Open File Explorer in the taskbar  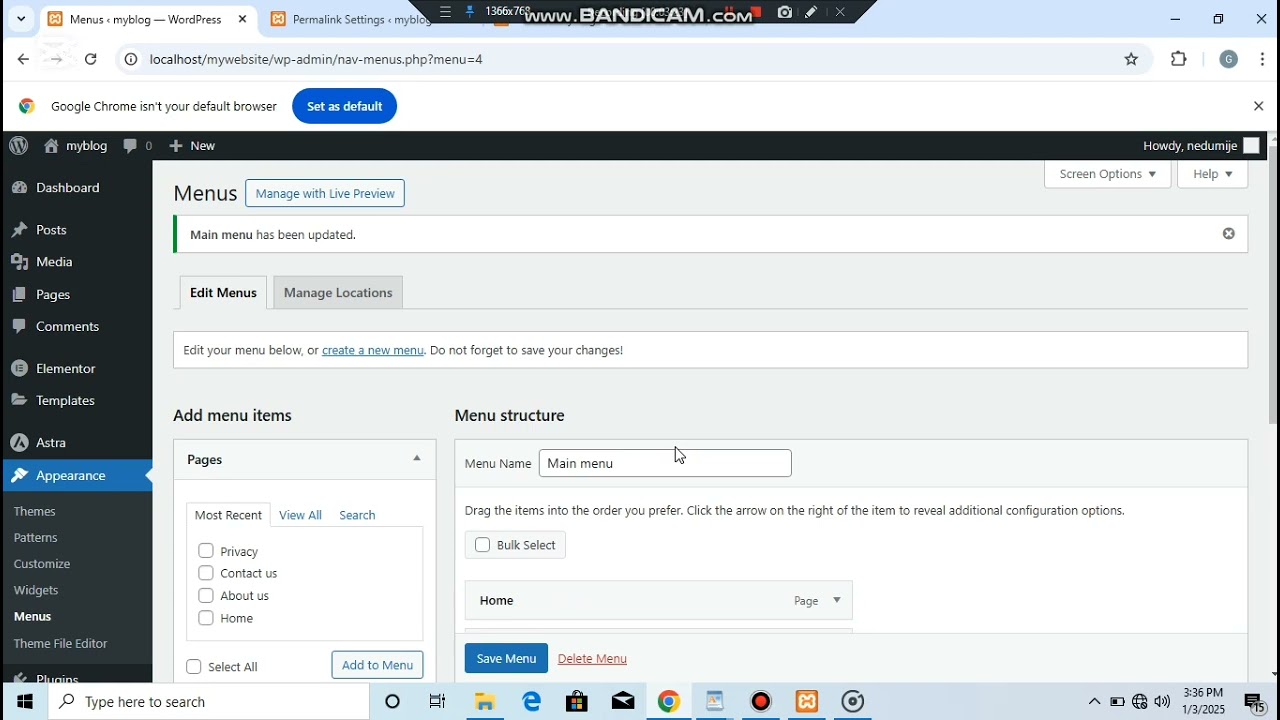click(485, 702)
